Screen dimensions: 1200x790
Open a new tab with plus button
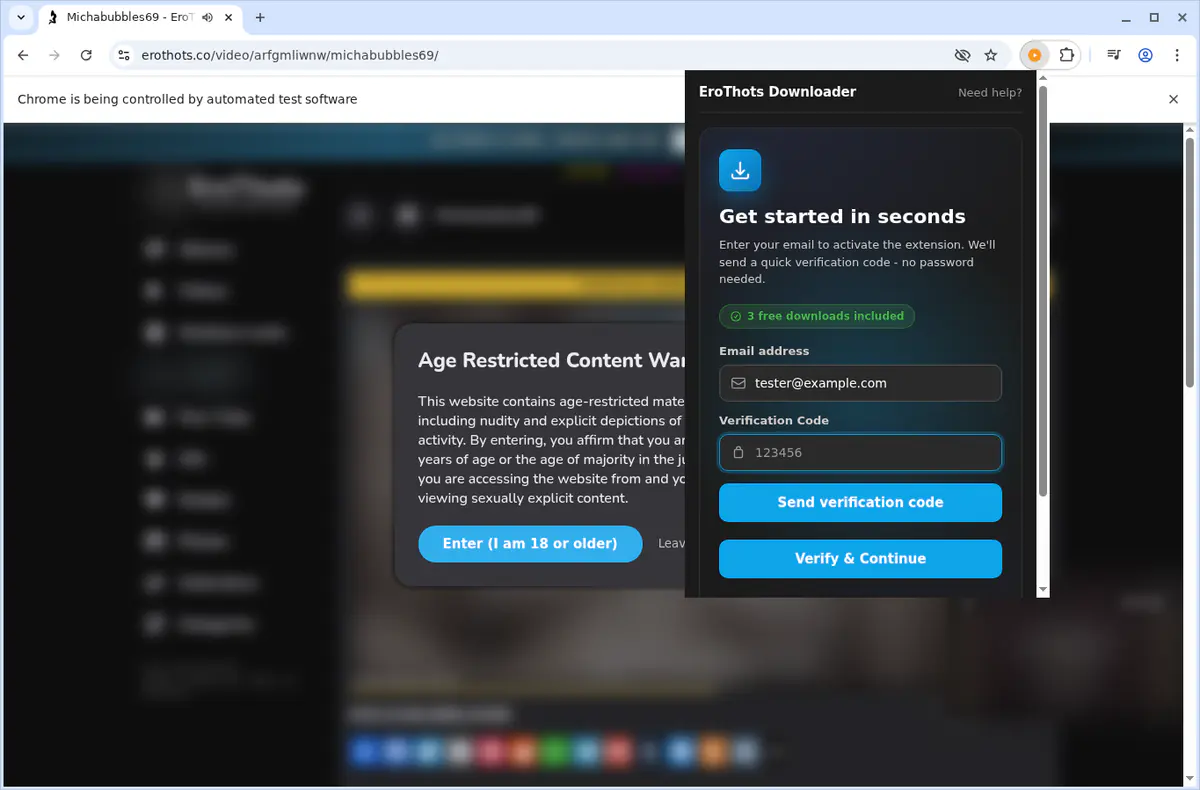[x=260, y=17]
